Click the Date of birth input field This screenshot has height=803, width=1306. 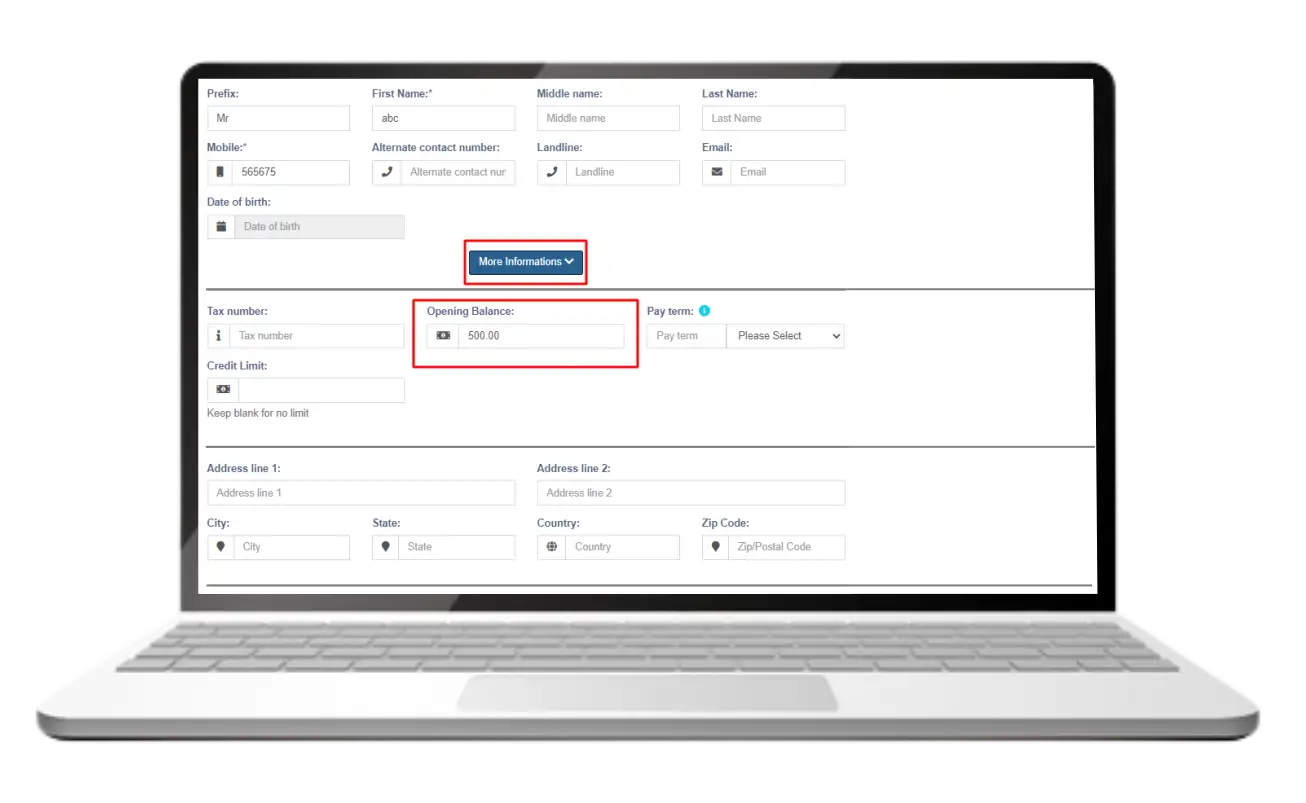[319, 227]
